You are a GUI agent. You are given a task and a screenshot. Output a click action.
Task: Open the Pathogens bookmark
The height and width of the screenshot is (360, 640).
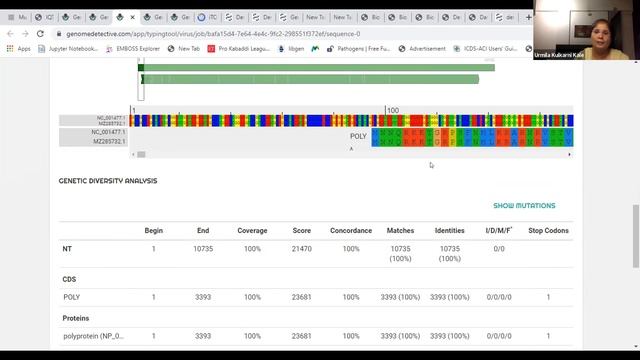tap(358, 49)
